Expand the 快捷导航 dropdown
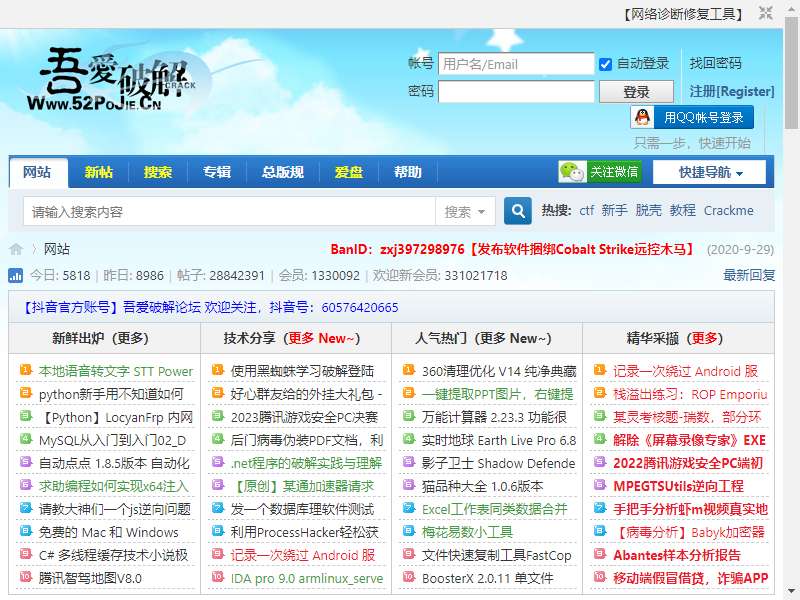 [x=710, y=172]
